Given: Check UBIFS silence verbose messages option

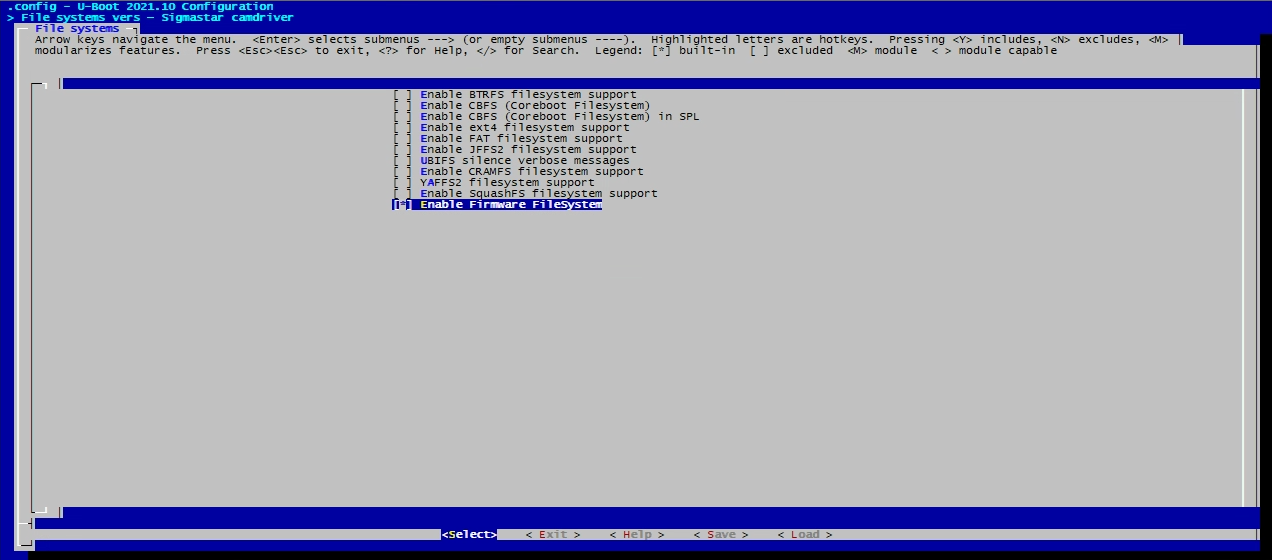Looking at the screenshot, I should point(402,161).
